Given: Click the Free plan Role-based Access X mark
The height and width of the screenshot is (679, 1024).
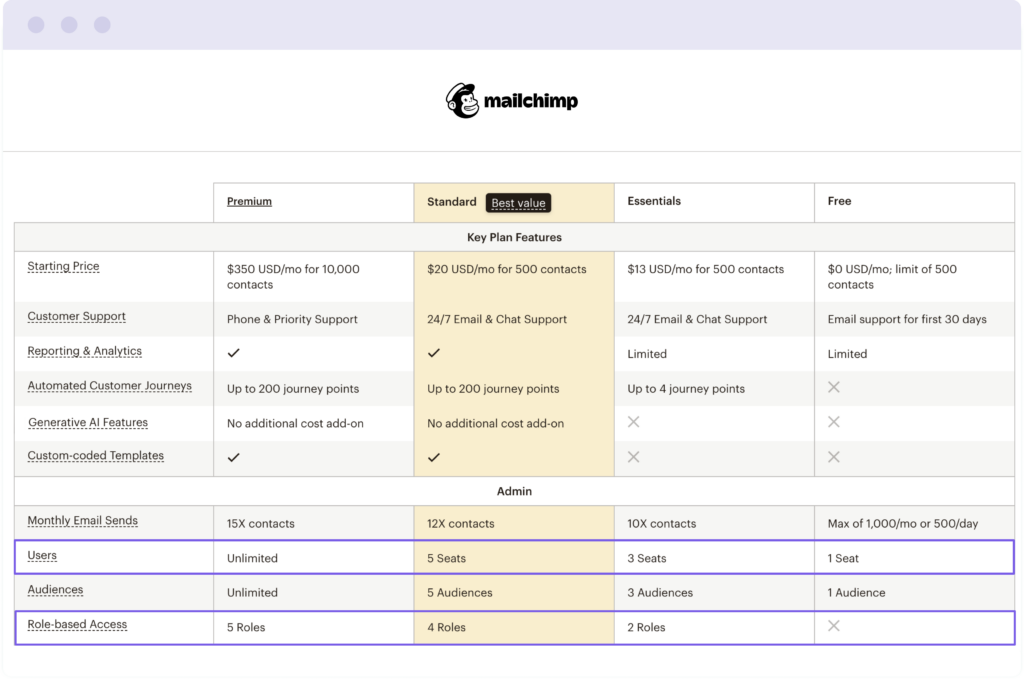Looking at the screenshot, I should 834,626.
